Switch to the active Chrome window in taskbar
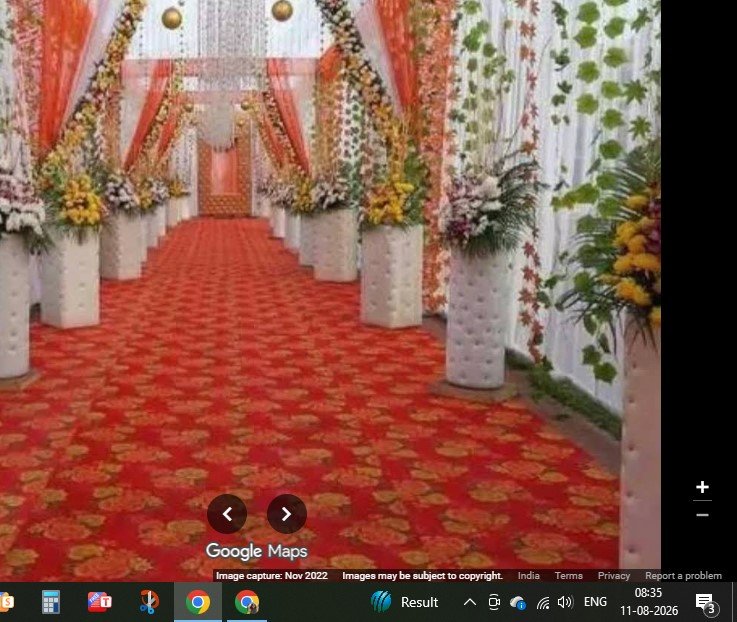 [x=198, y=602]
